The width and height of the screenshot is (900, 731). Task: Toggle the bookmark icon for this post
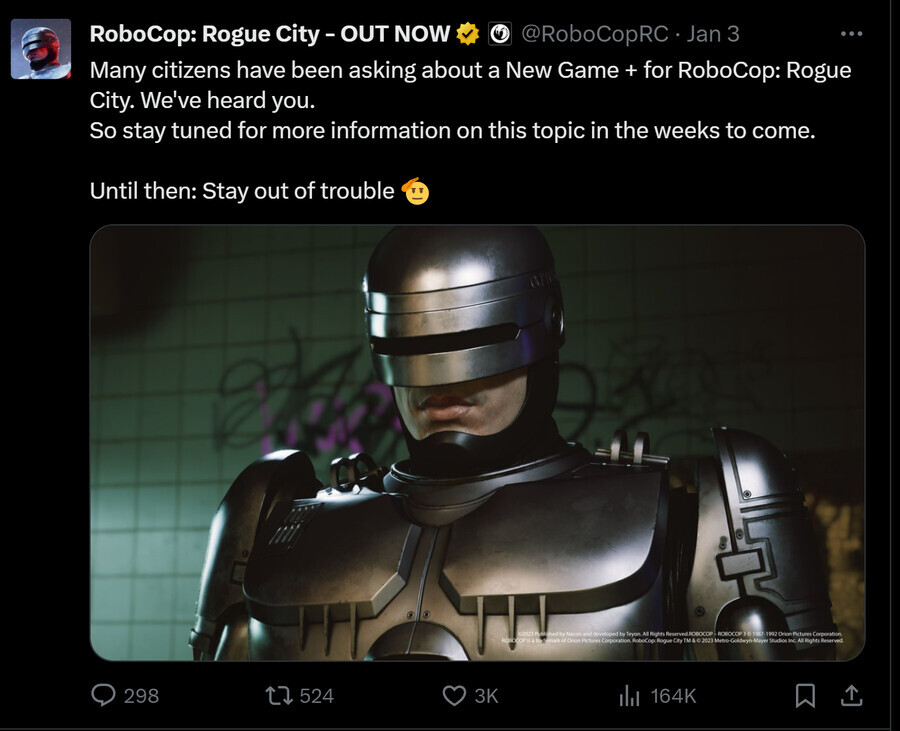[x=805, y=696]
